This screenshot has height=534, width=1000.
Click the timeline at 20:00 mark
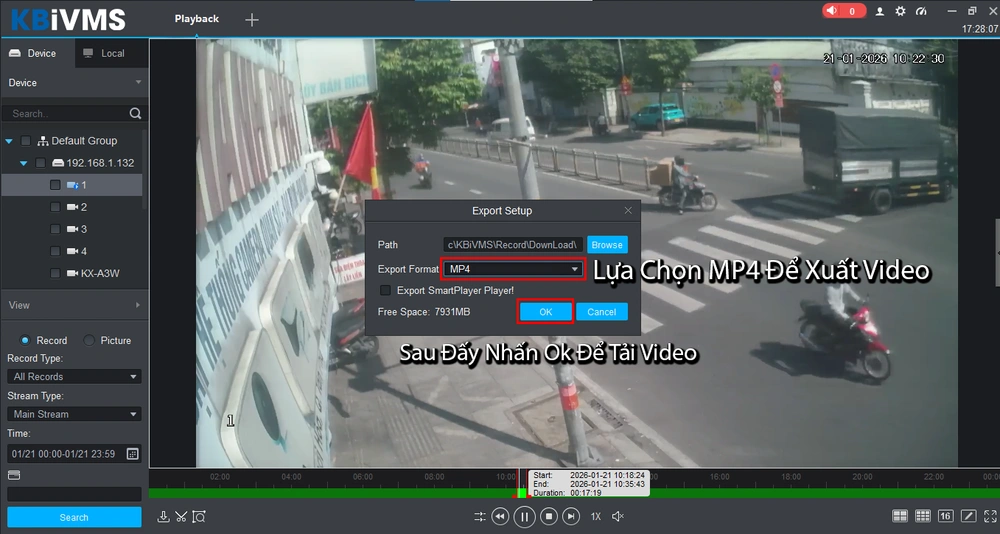click(x=862, y=477)
